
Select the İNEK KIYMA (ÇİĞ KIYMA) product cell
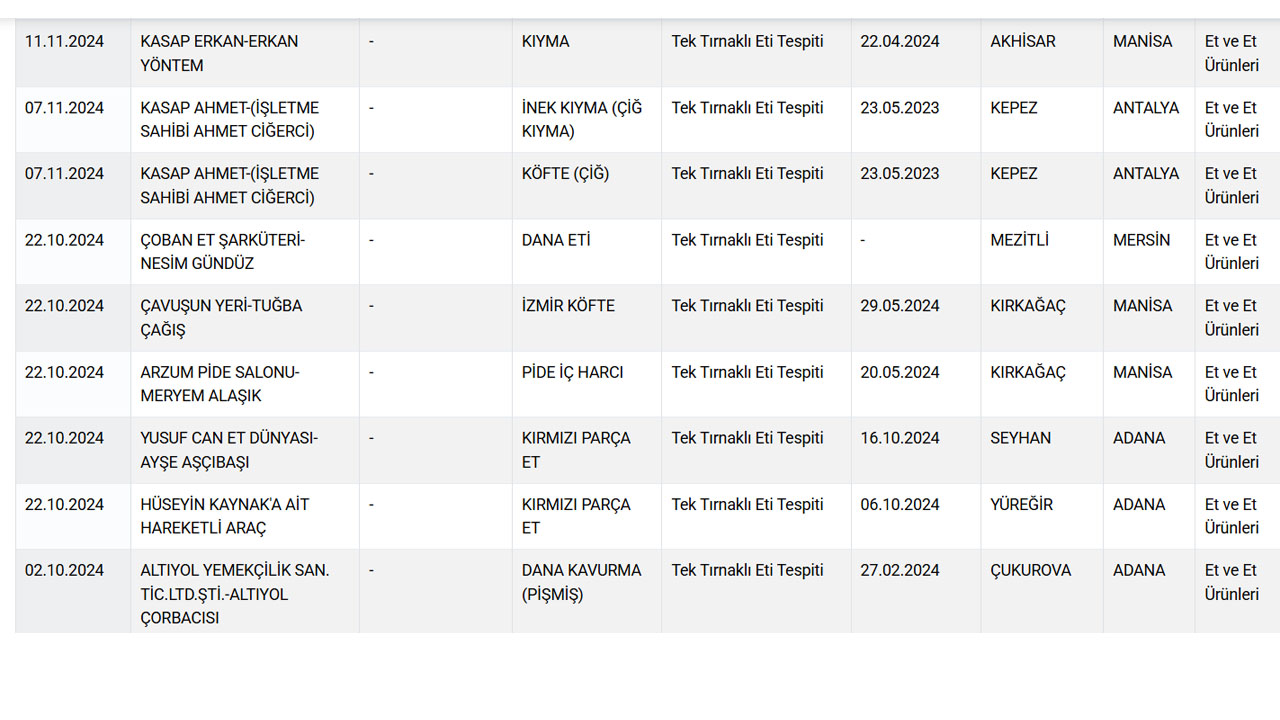tap(587, 119)
